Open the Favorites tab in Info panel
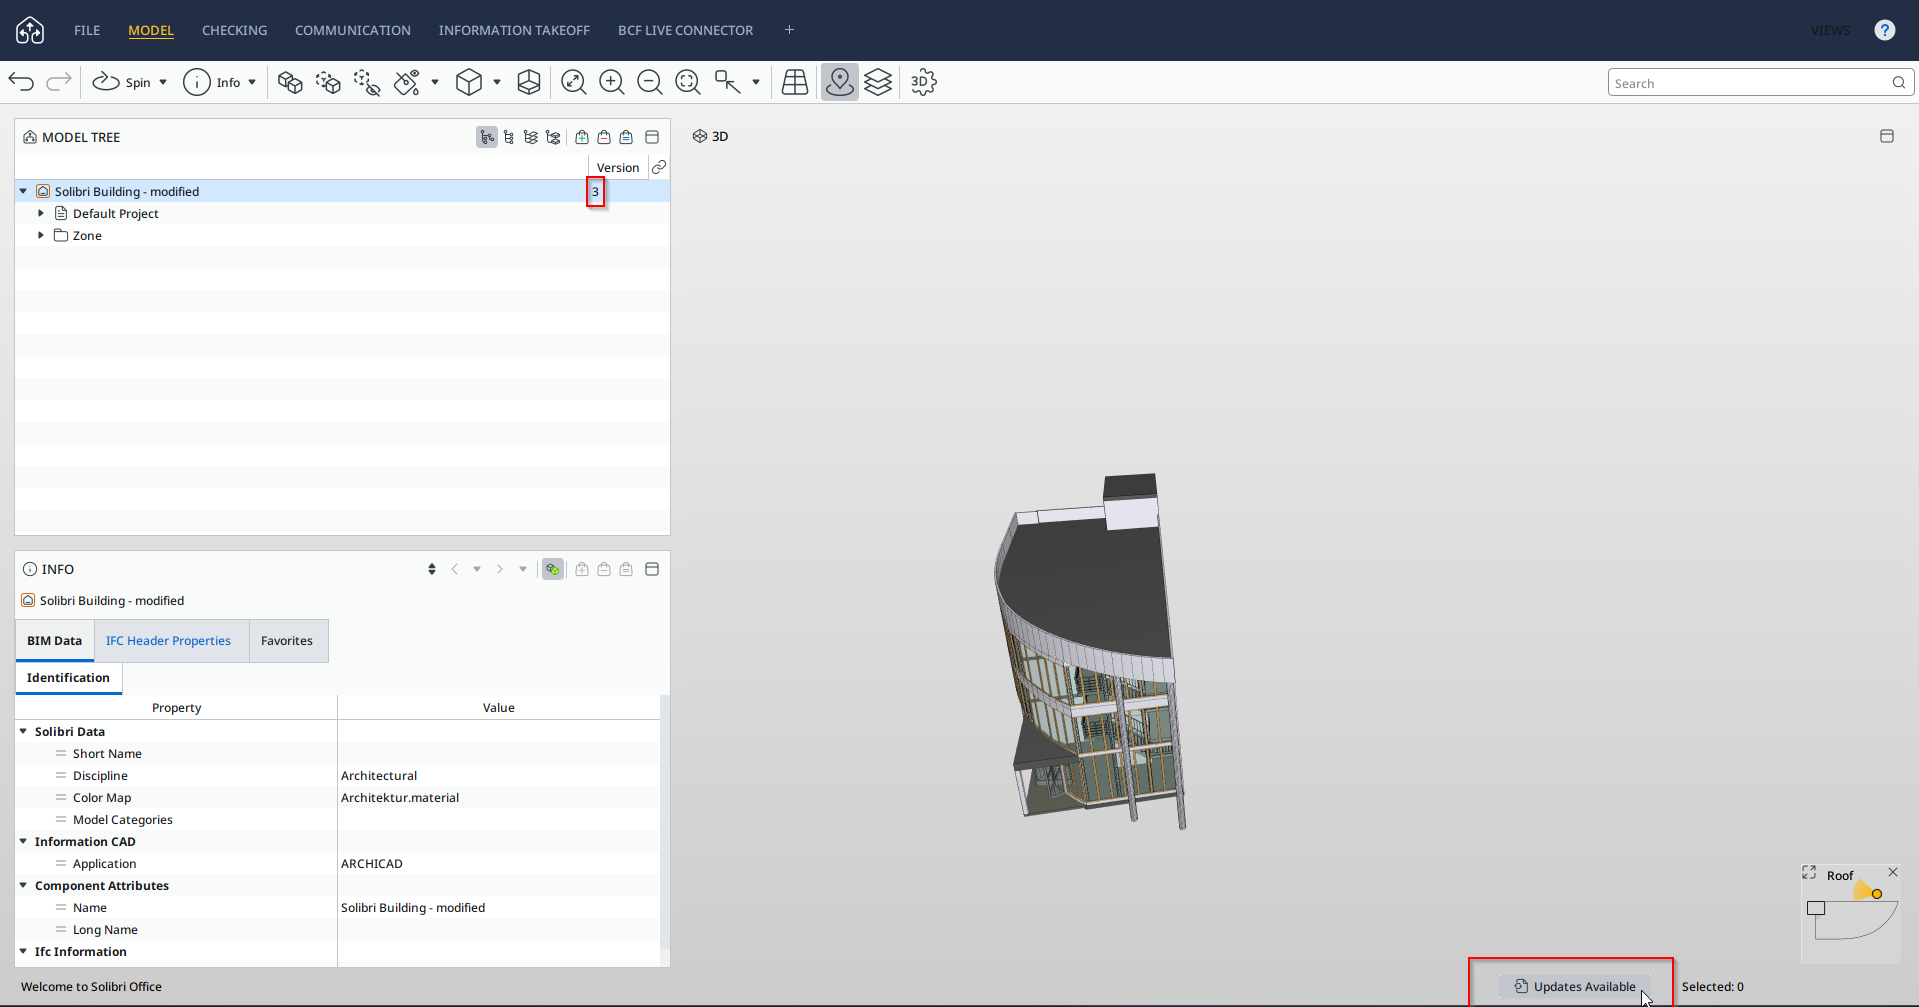Viewport: 1919px width, 1007px height. click(x=287, y=641)
